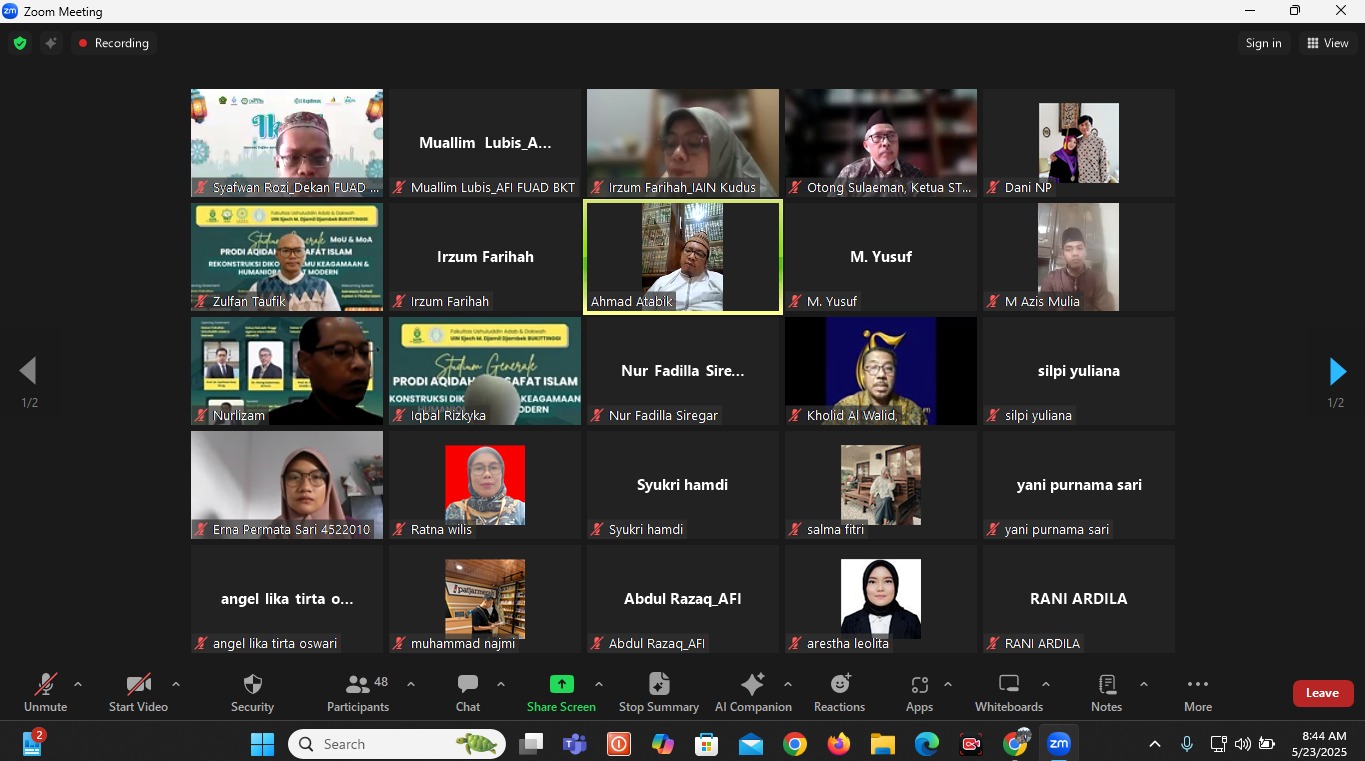Open the View layout menu

click(1327, 43)
